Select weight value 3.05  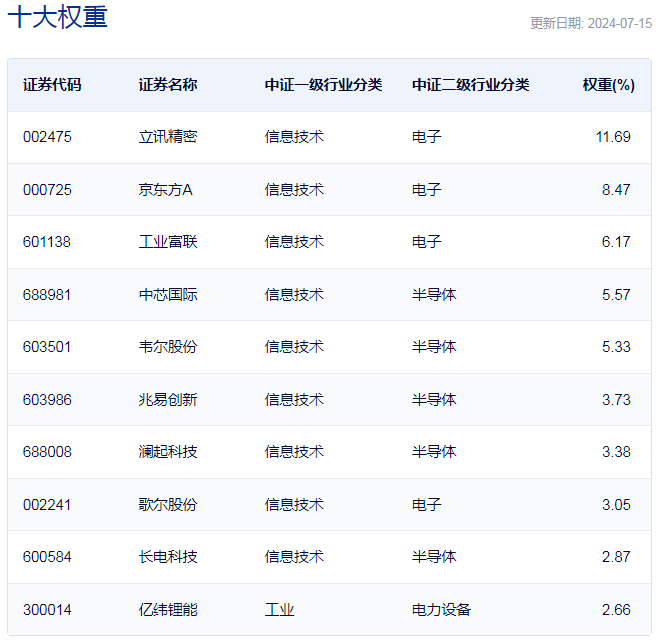point(616,505)
